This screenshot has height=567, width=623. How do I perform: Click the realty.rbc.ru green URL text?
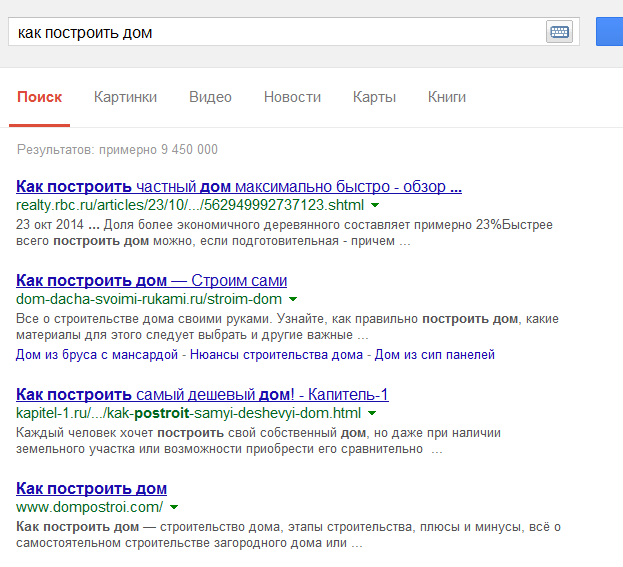coord(190,205)
